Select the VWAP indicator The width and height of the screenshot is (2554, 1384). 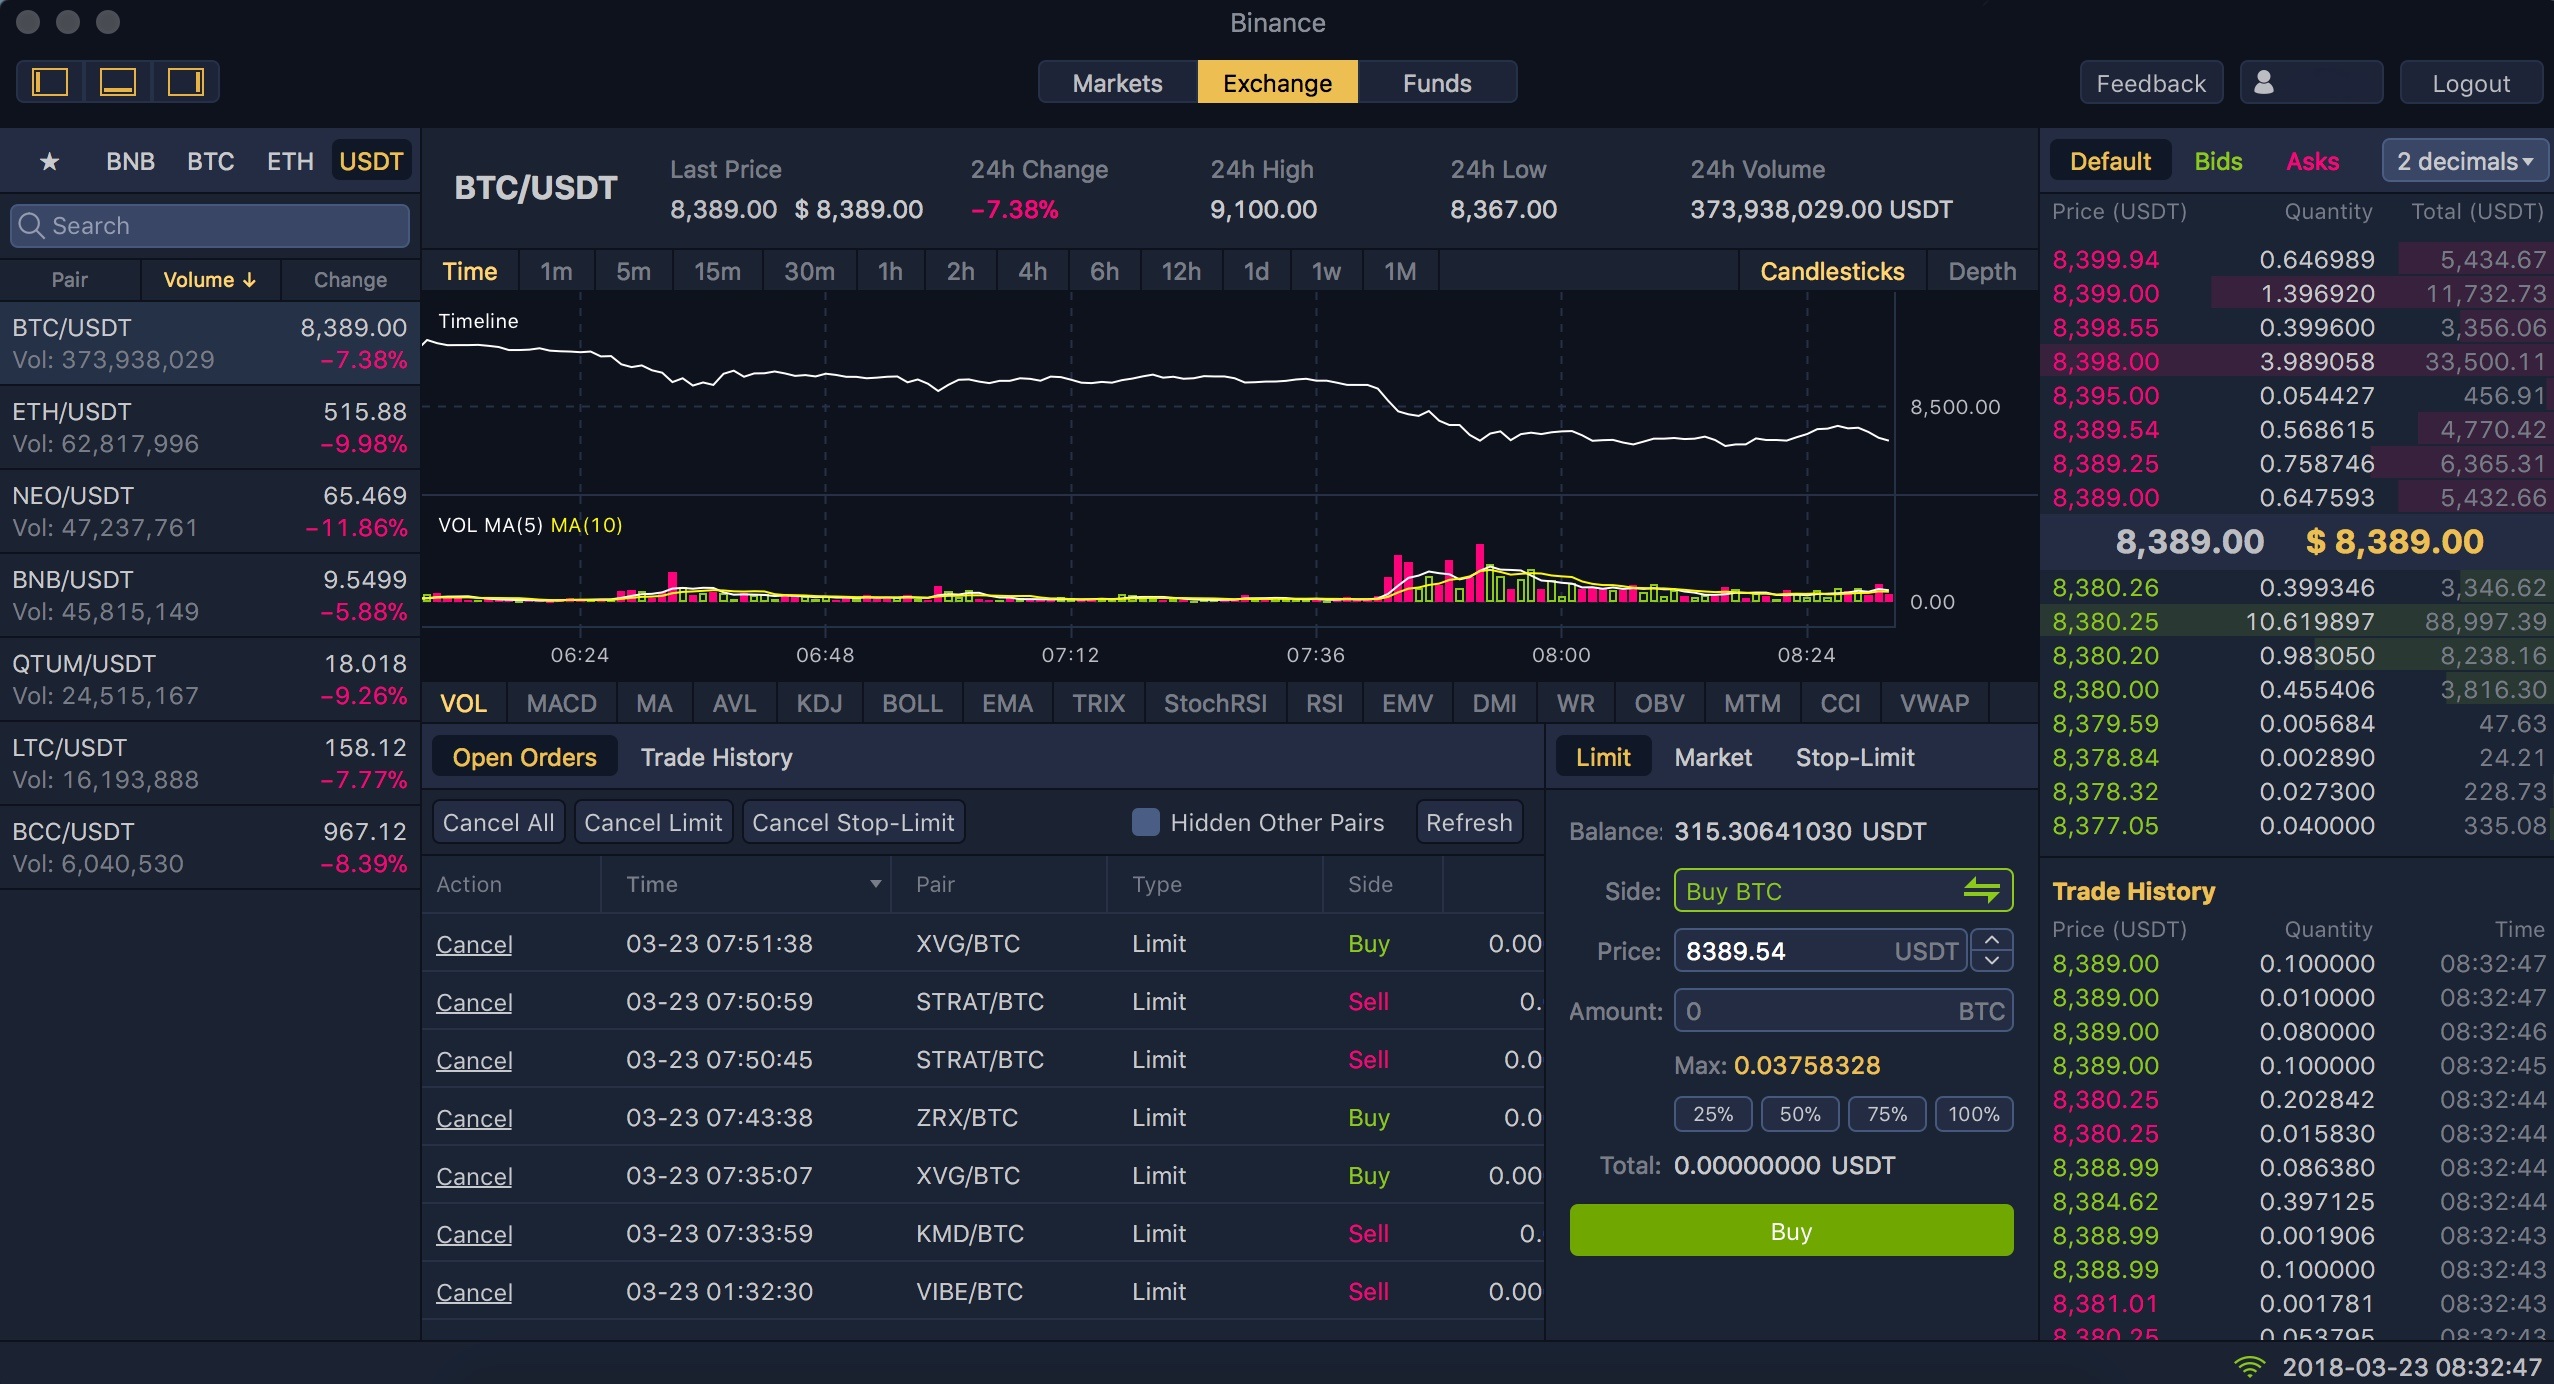pos(1934,703)
